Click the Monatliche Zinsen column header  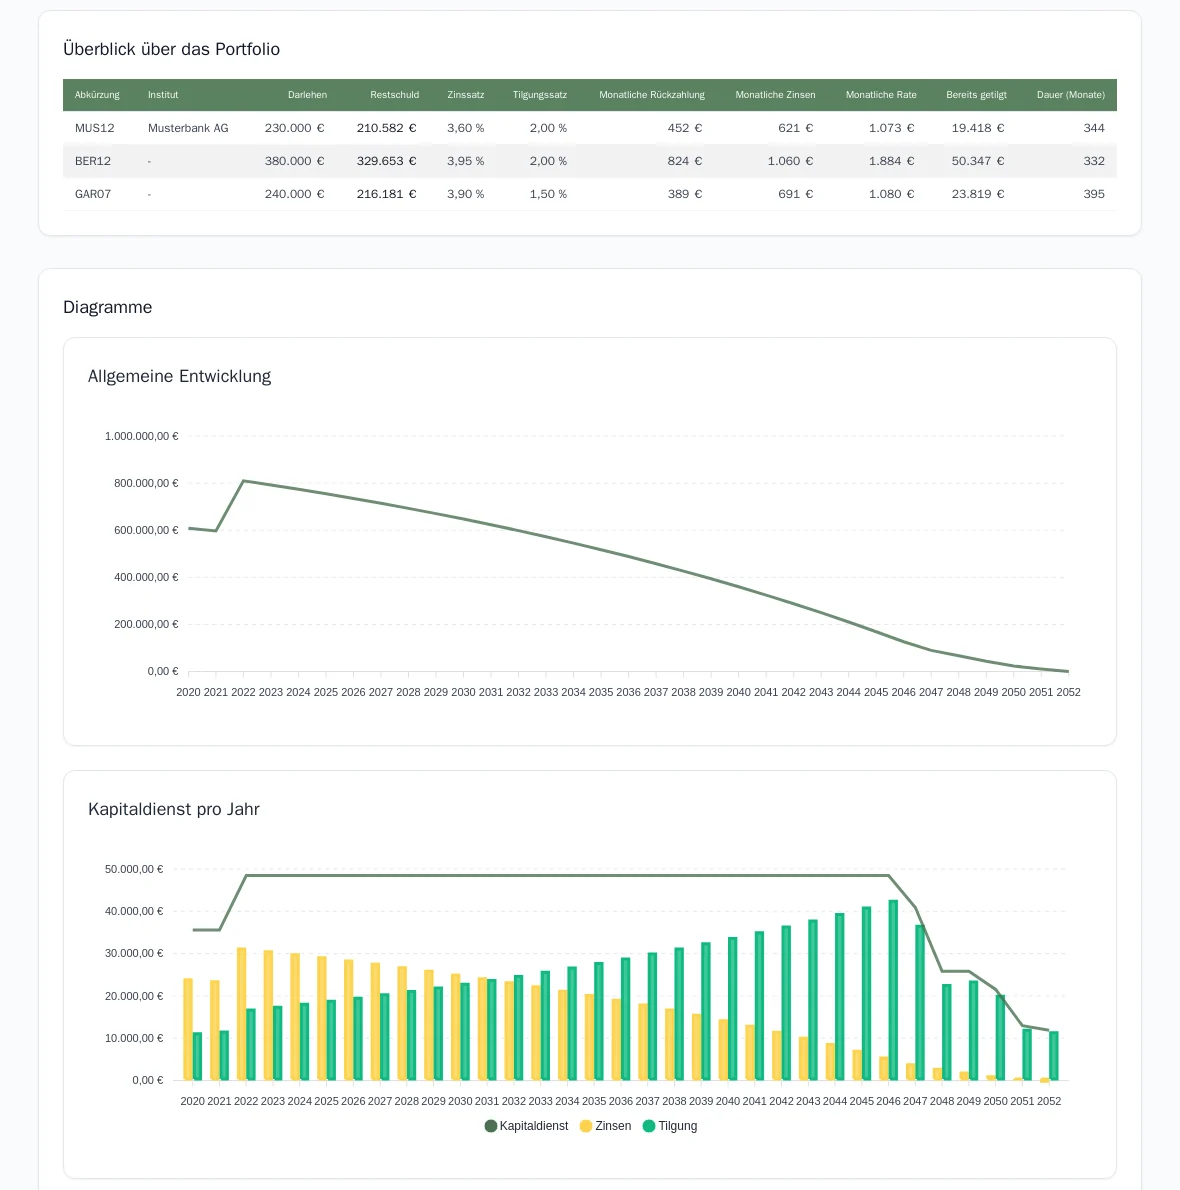pos(776,95)
